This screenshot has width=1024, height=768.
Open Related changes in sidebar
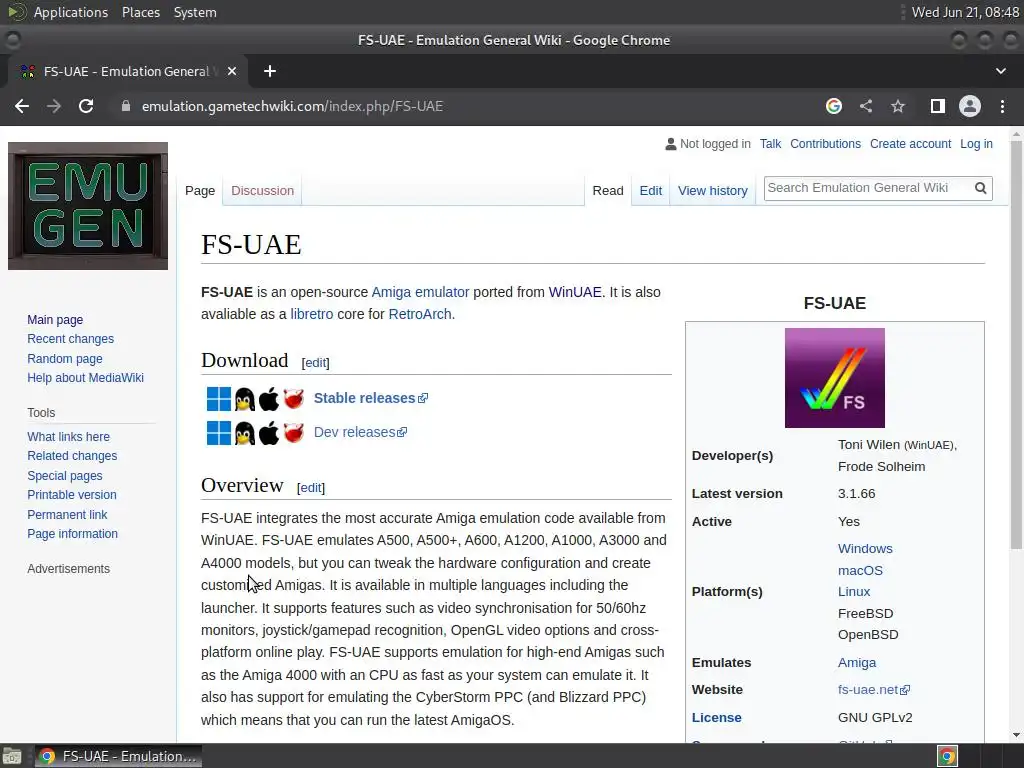pos(72,456)
